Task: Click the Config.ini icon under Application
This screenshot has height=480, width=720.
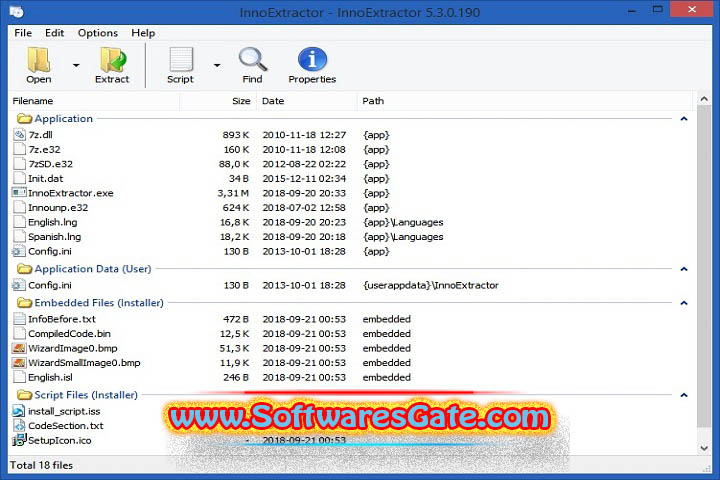Action: click(x=19, y=251)
